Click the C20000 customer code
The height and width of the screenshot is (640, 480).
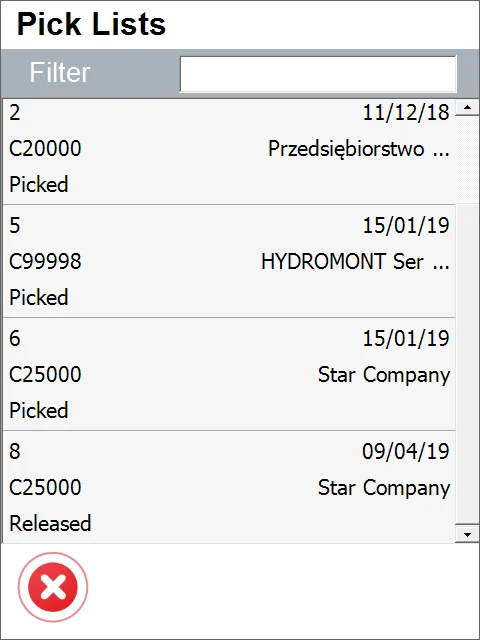pos(45,148)
